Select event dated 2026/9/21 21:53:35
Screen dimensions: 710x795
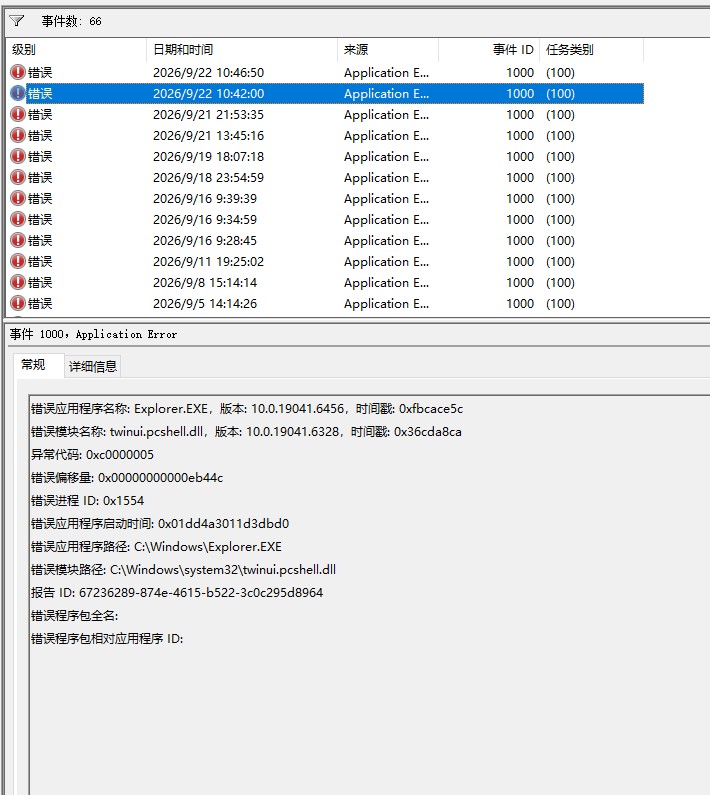(325, 115)
